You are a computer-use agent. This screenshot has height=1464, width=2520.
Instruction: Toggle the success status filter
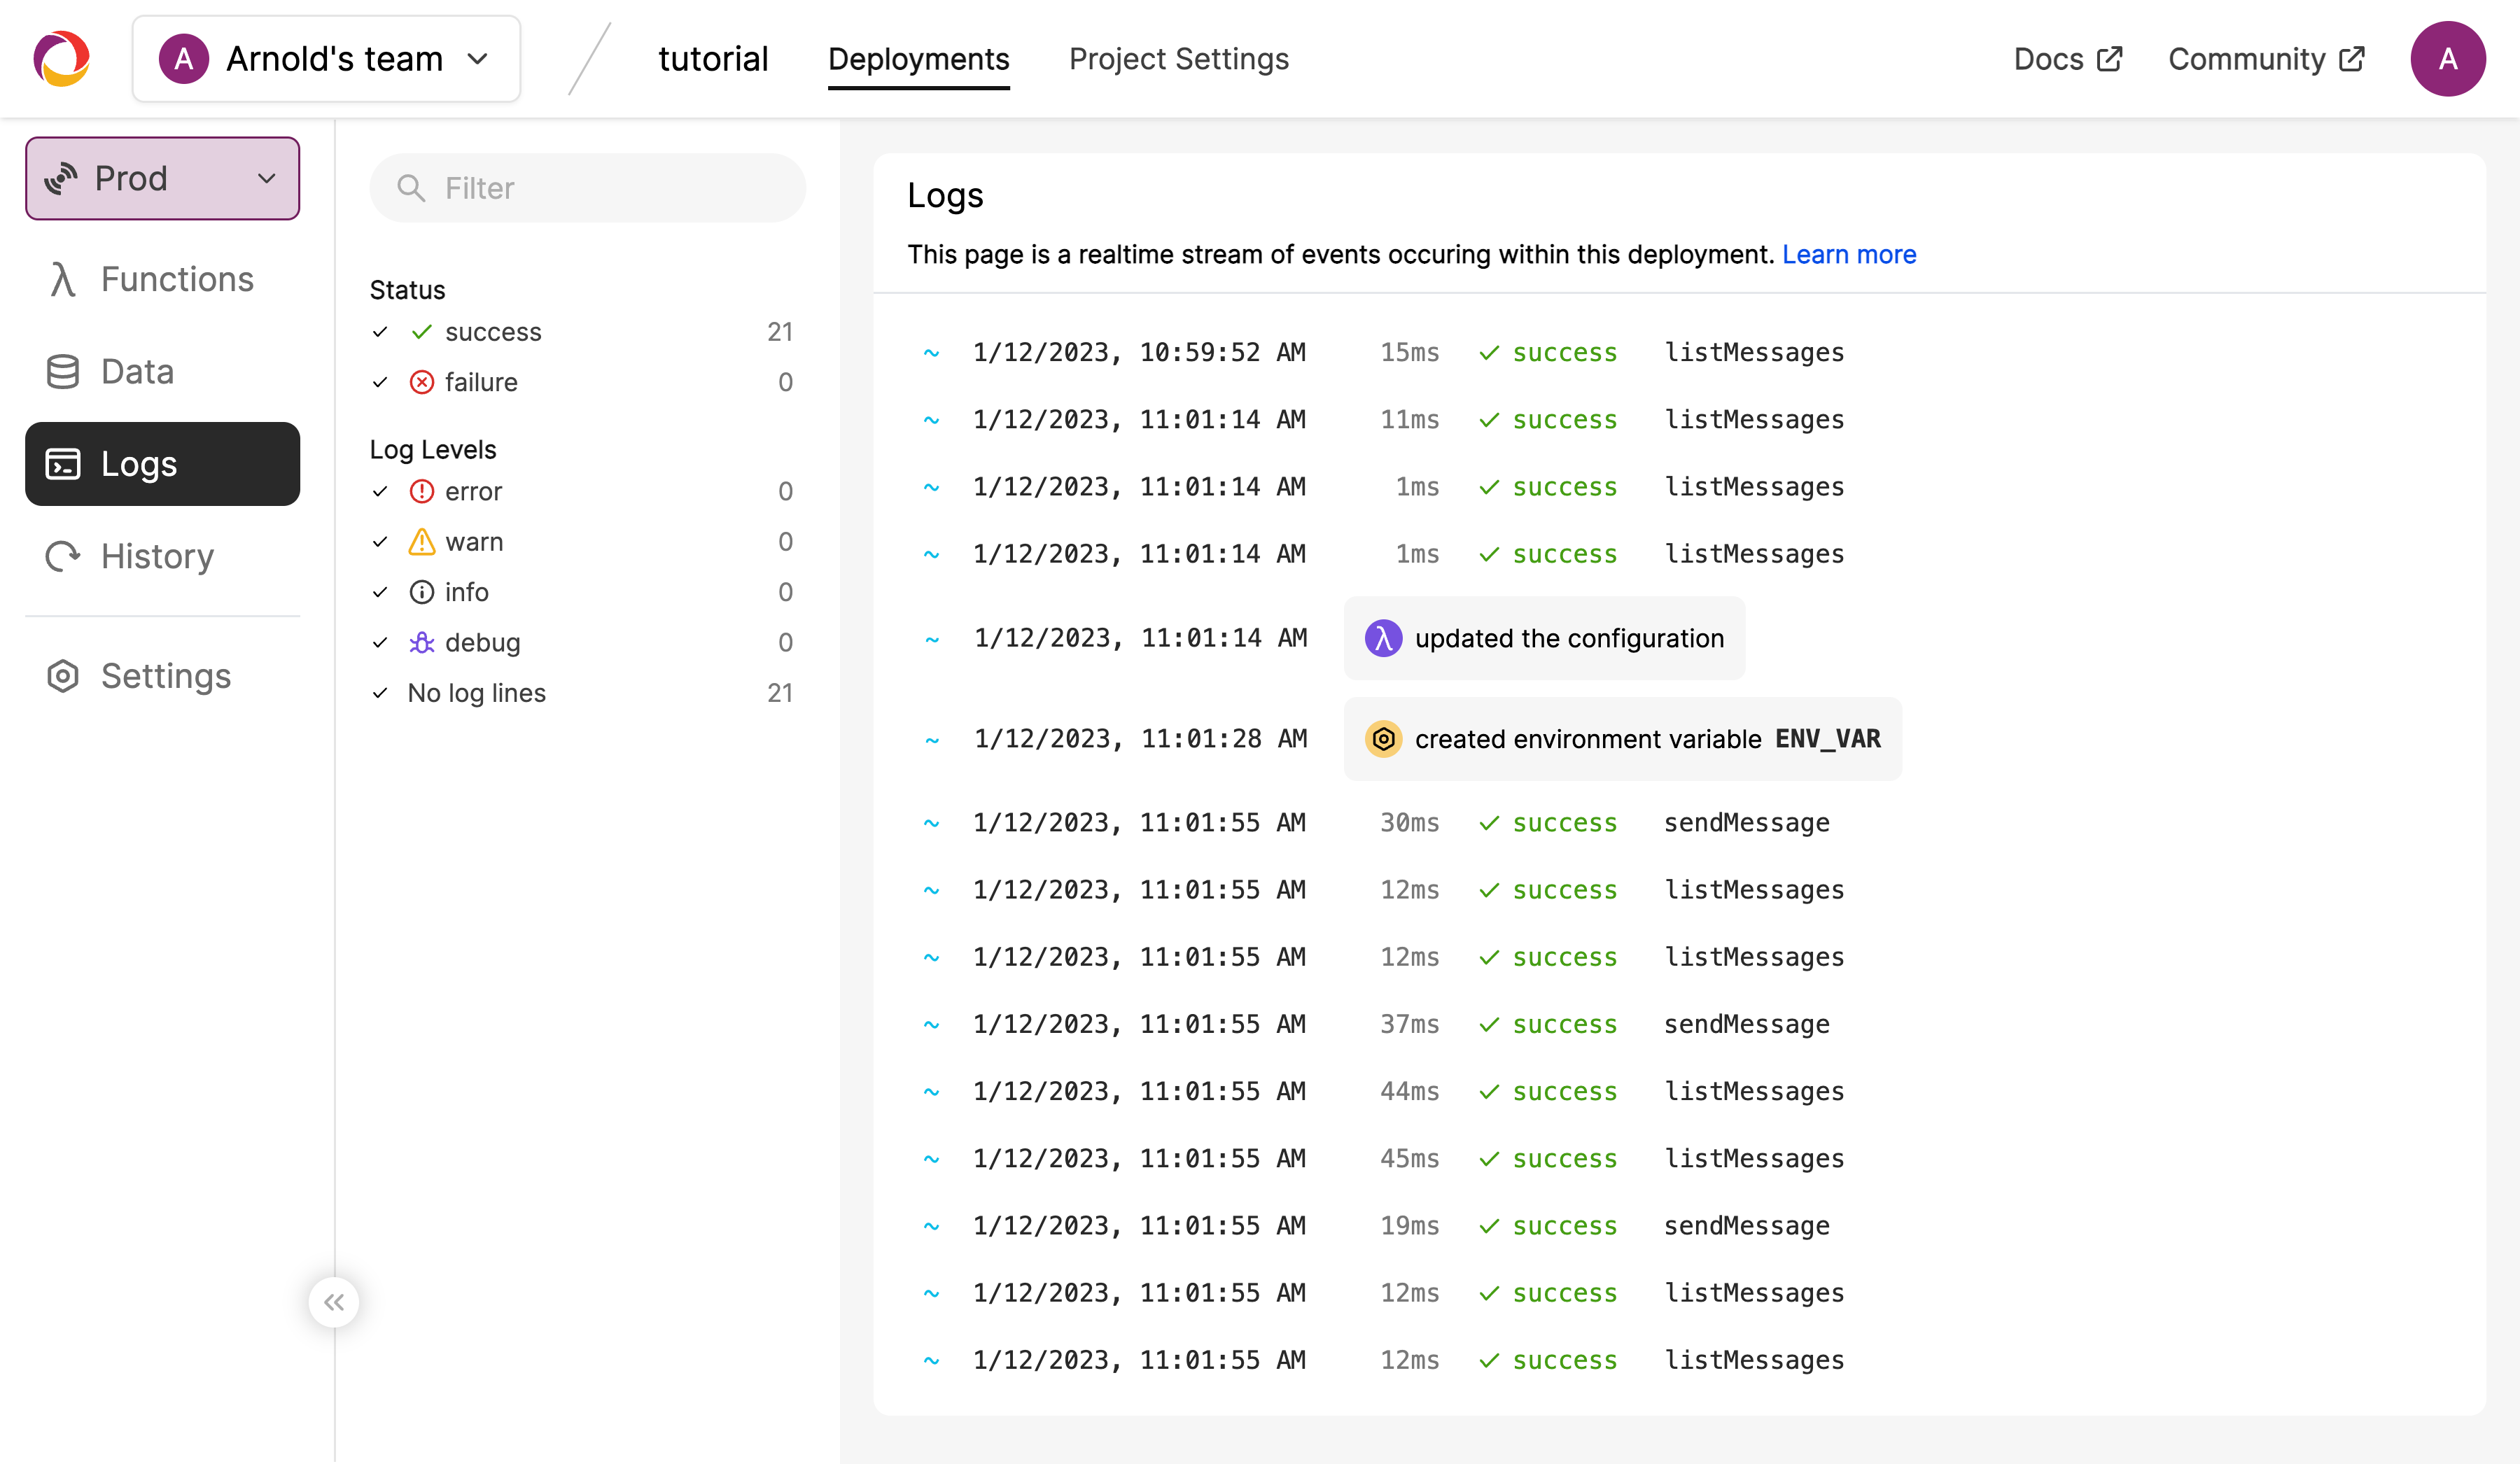click(x=380, y=332)
